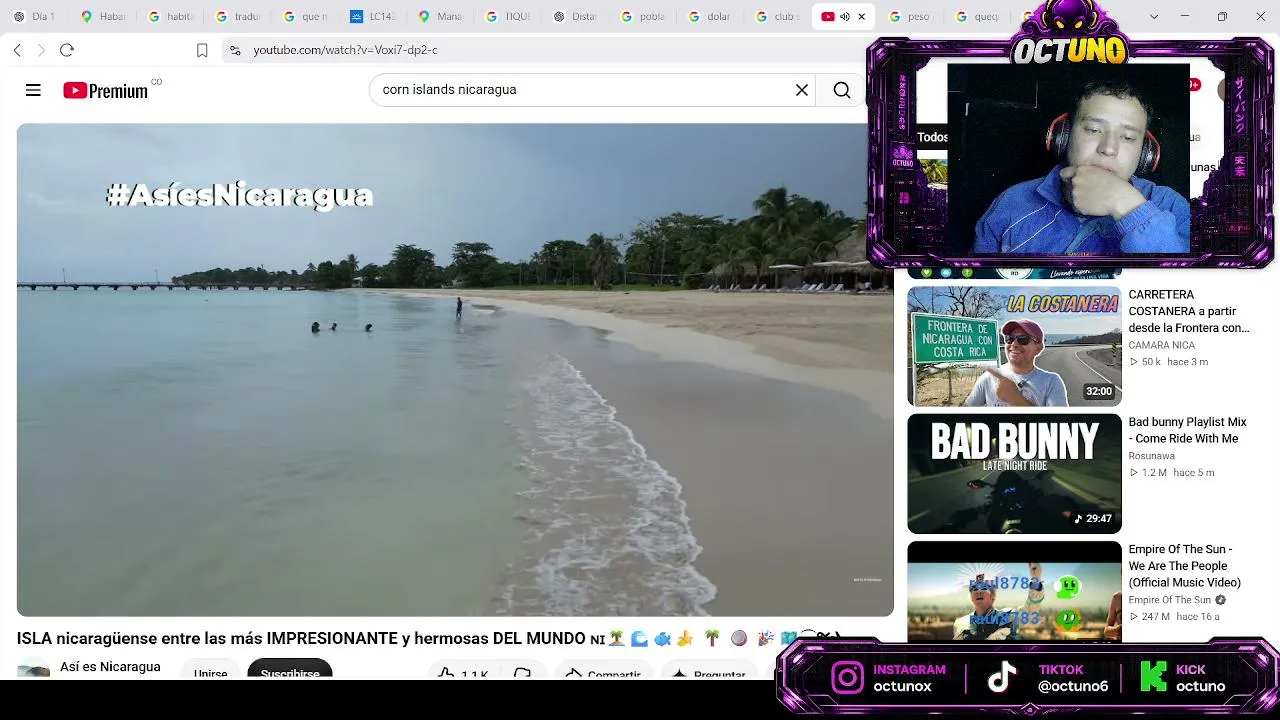Go back with the browser back arrow
The width and height of the screenshot is (1280, 720).
(17, 50)
